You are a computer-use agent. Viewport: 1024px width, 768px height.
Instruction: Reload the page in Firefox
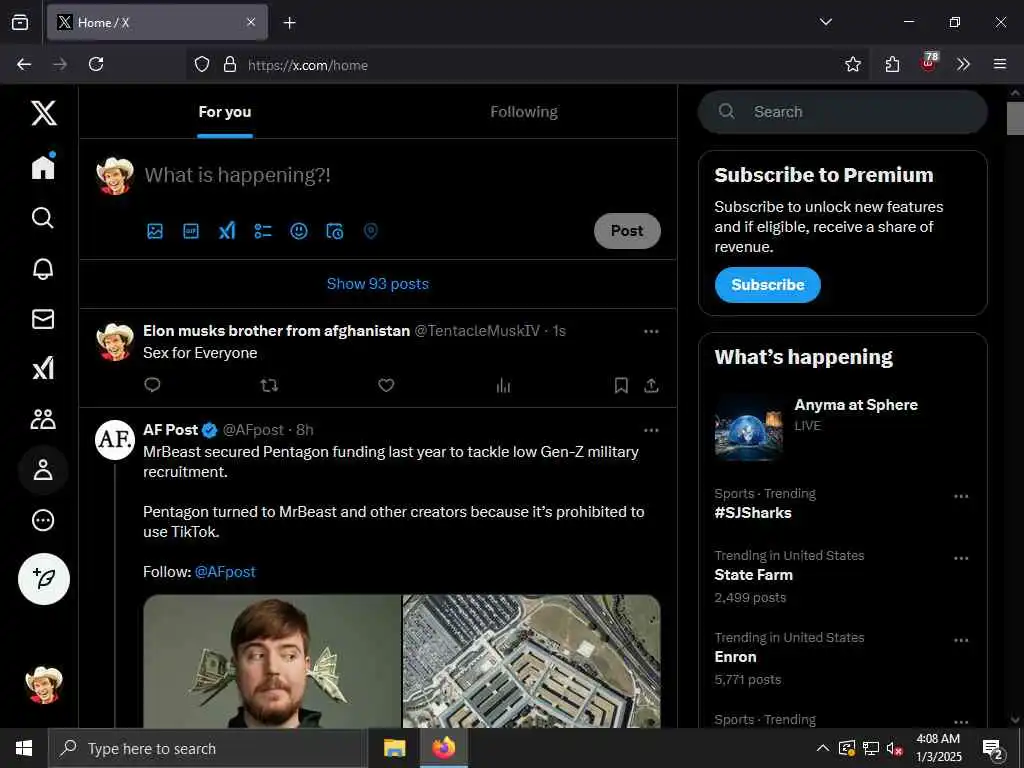96,64
